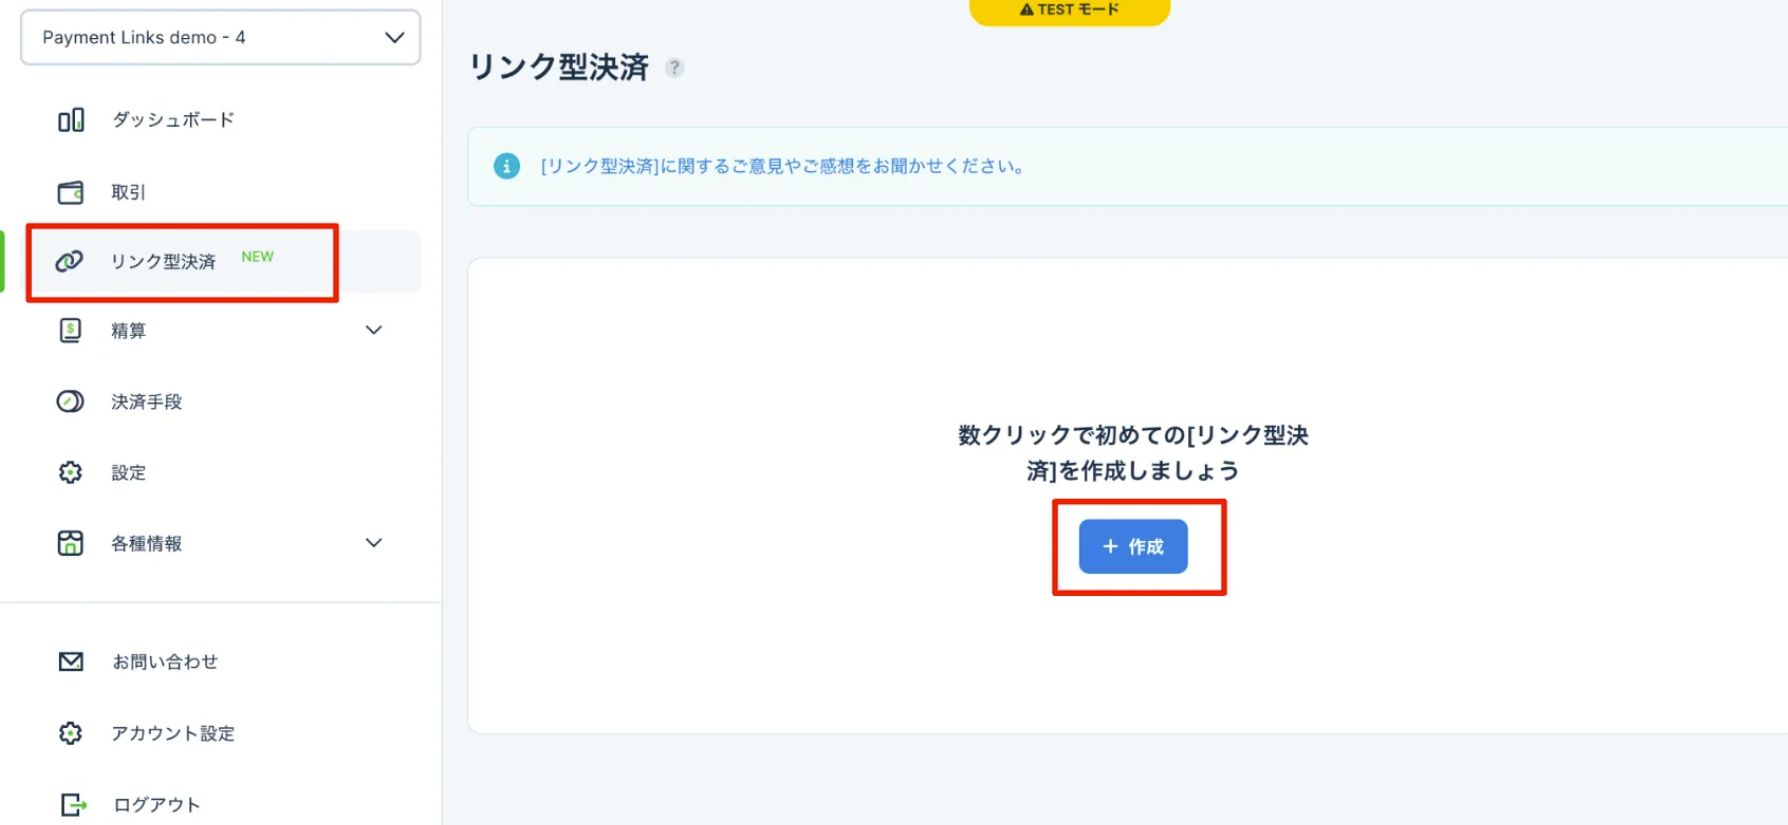Click the yellow TEST モード badge

click(x=1069, y=10)
